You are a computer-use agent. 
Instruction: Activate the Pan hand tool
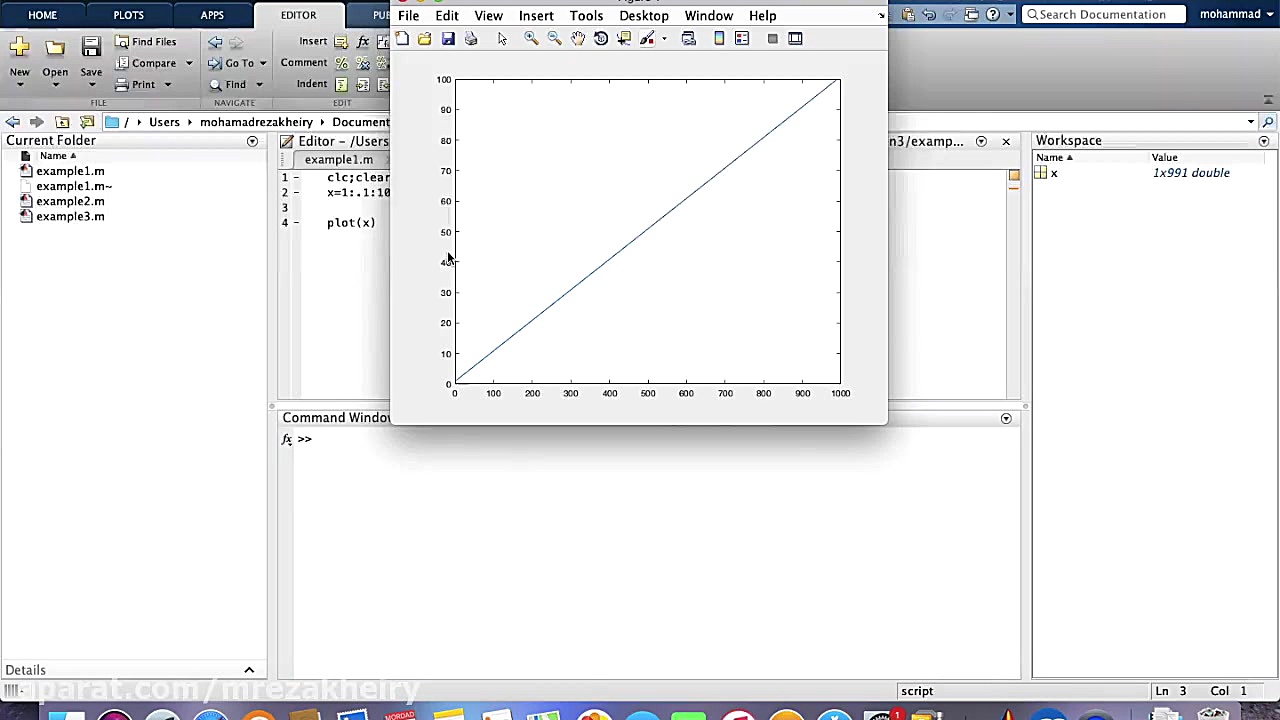tap(578, 39)
